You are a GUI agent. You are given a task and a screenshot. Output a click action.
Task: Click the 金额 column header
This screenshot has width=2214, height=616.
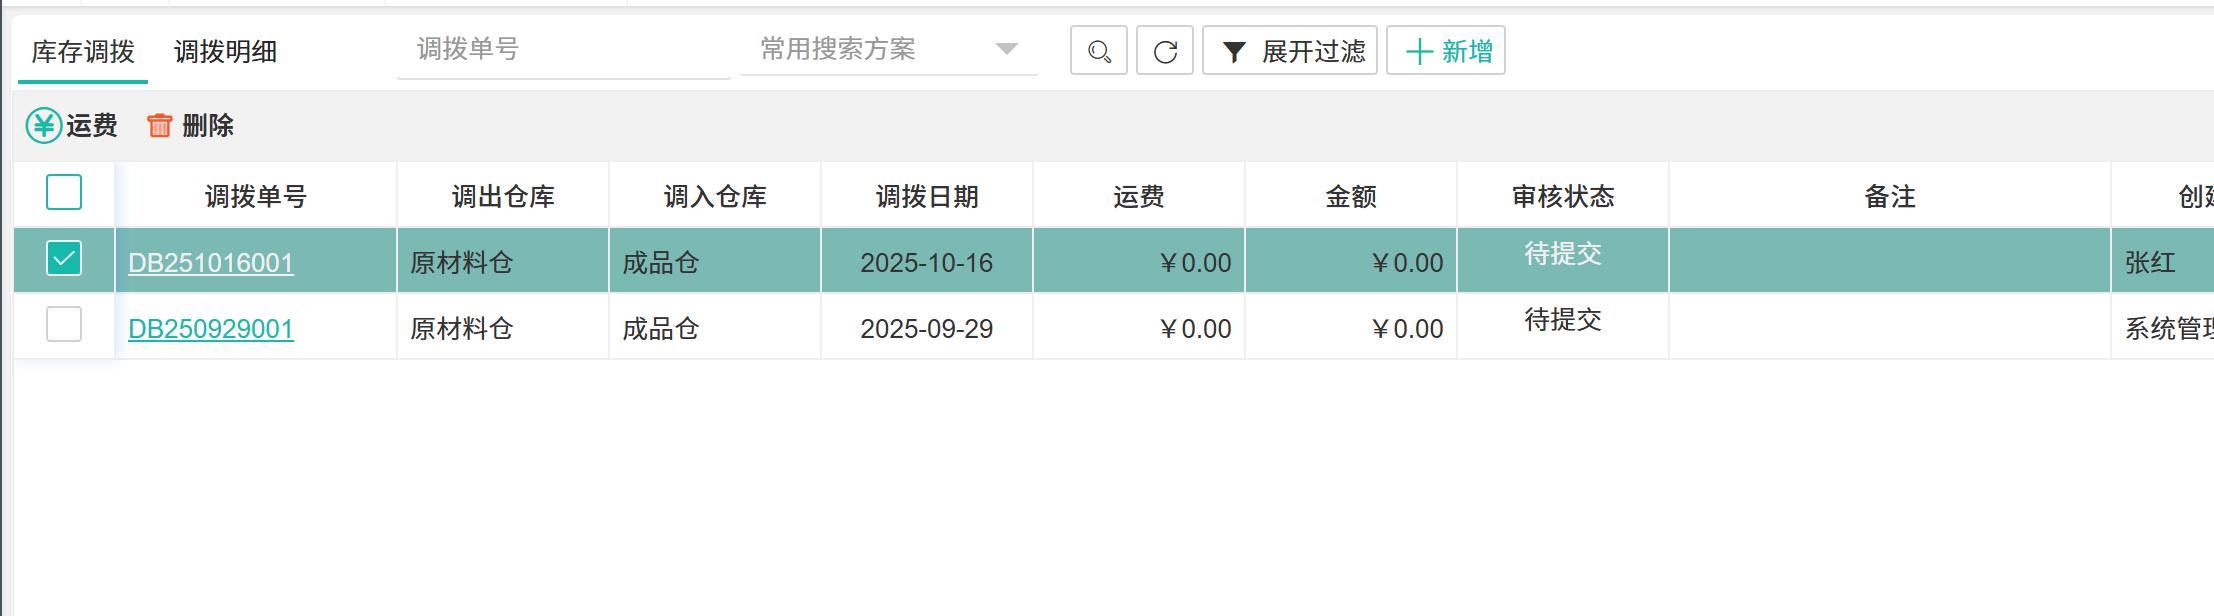pos(1350,197)
